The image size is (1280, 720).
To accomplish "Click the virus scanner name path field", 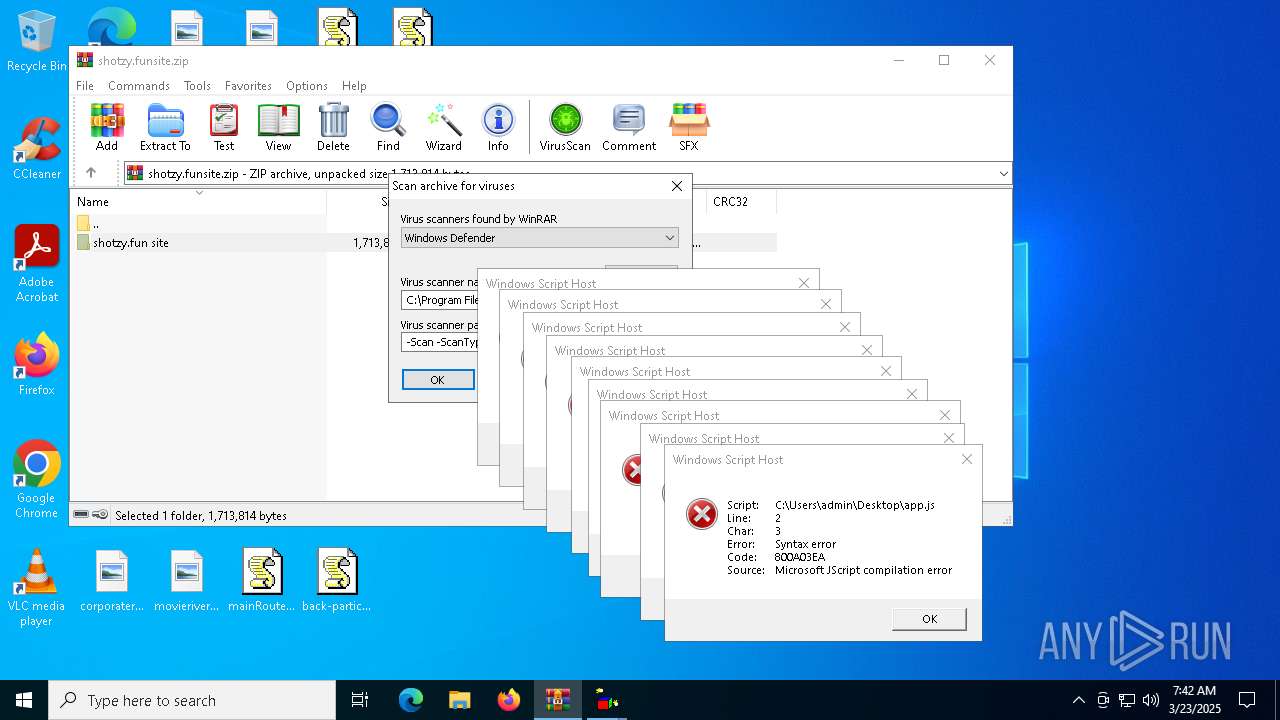I will point(440,300).
